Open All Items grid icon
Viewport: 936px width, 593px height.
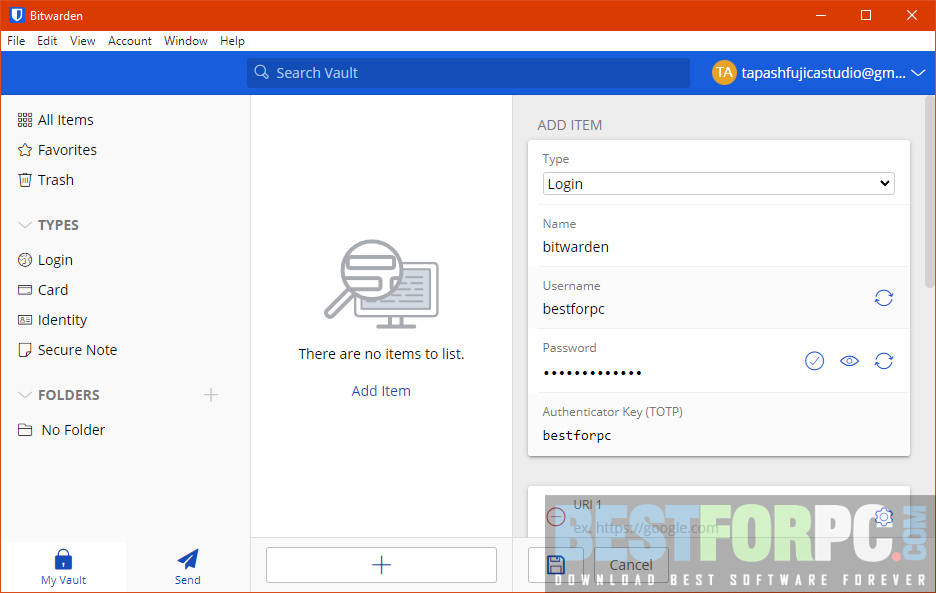[24, 120]
